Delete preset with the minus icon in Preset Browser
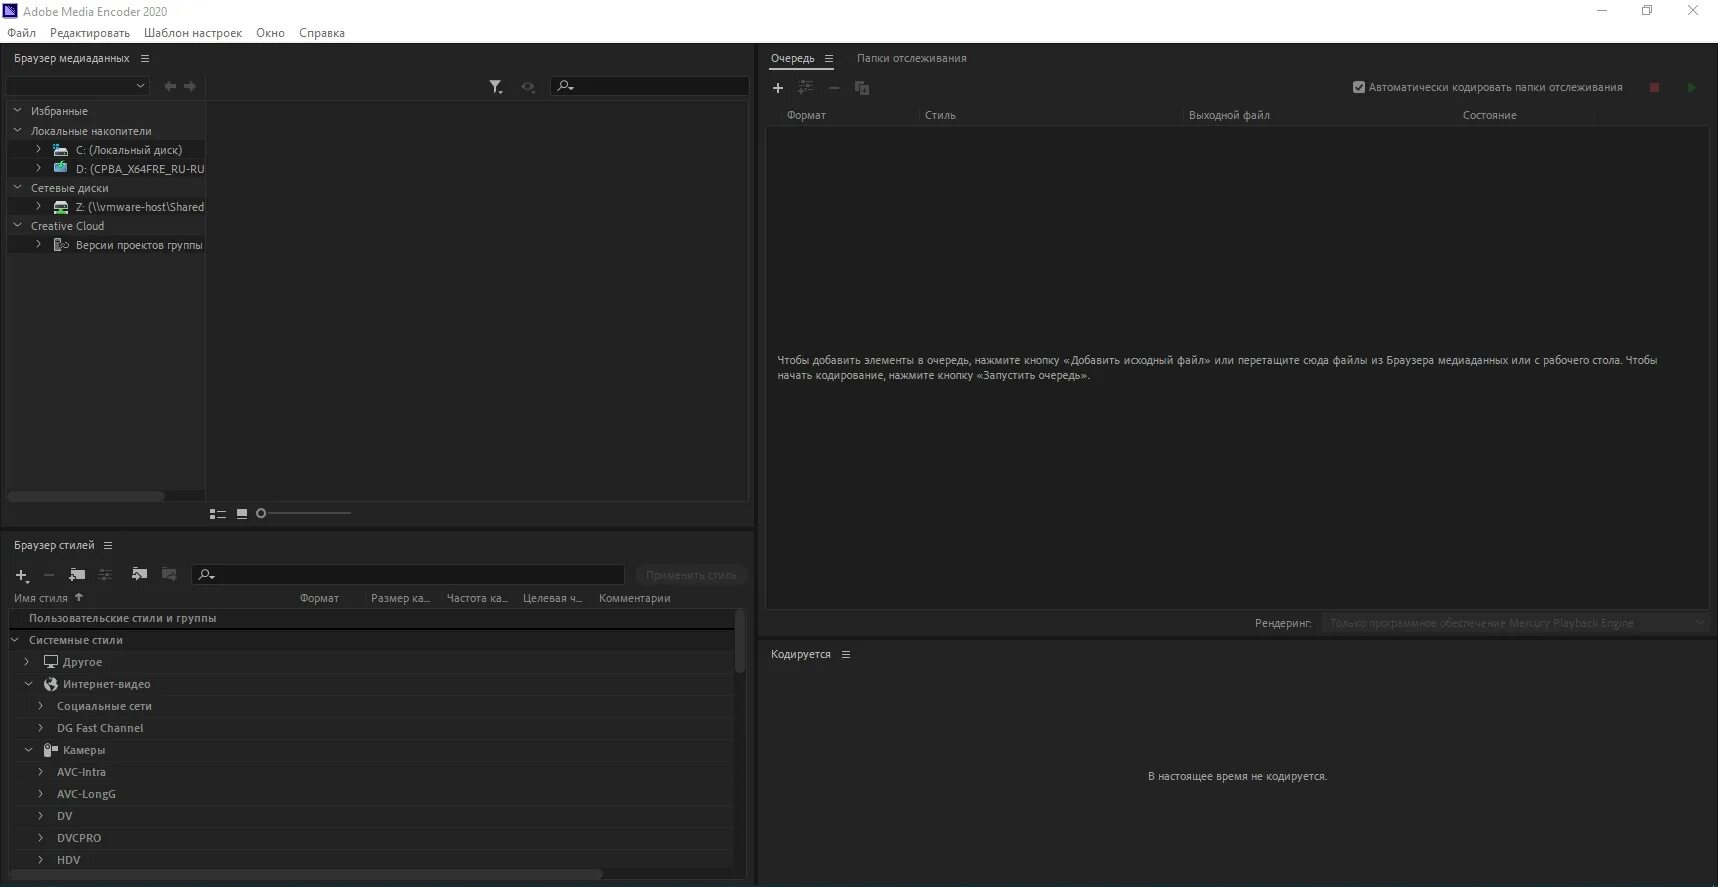1718x887 pixels. tap(49, 575)
